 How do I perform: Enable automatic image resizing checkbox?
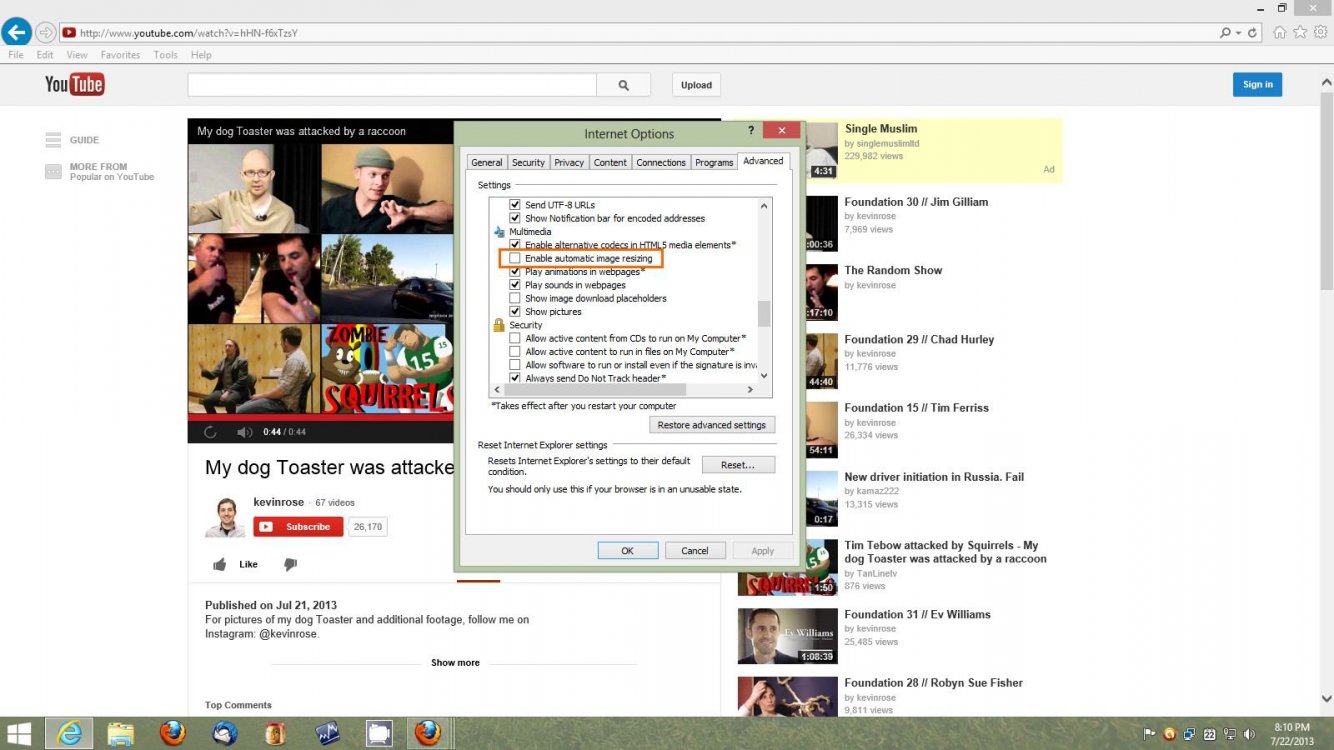[515, 258]
